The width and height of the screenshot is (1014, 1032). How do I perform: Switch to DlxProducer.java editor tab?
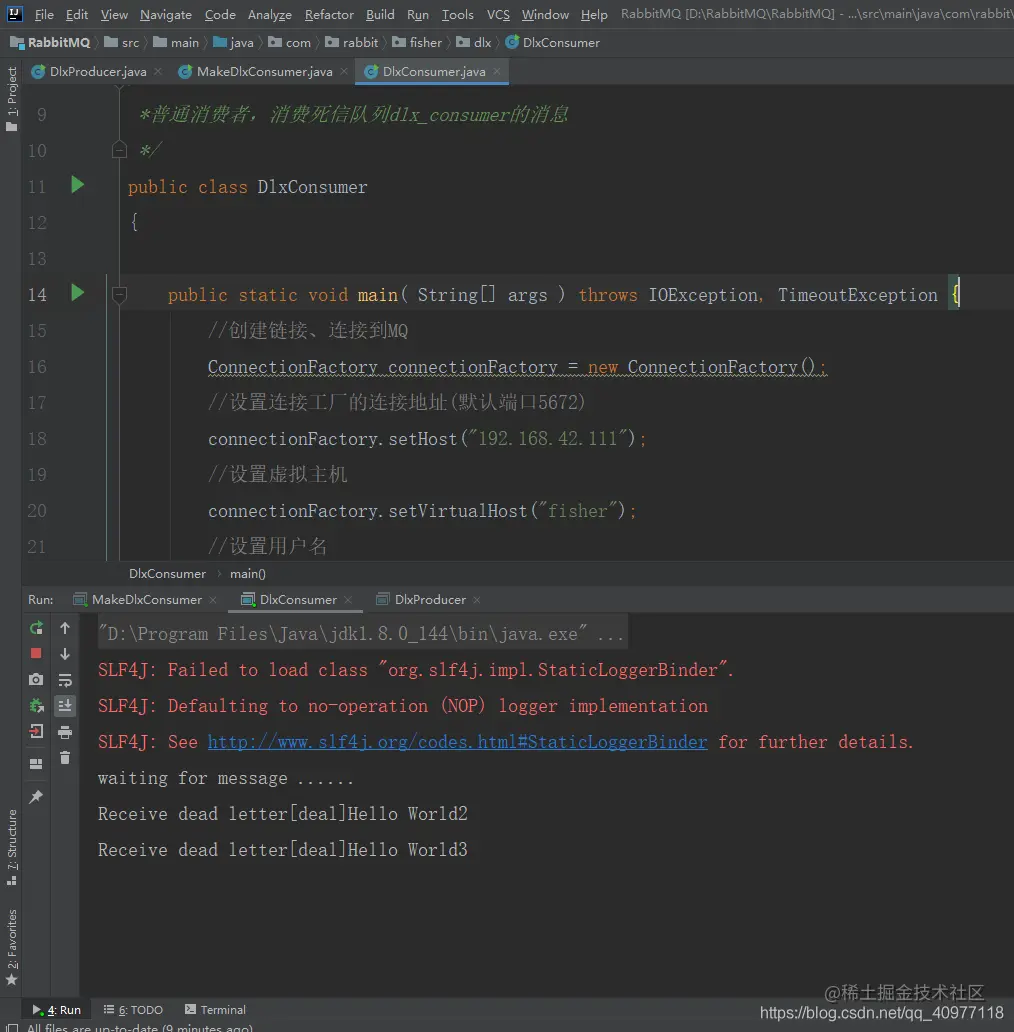point(97,71)
